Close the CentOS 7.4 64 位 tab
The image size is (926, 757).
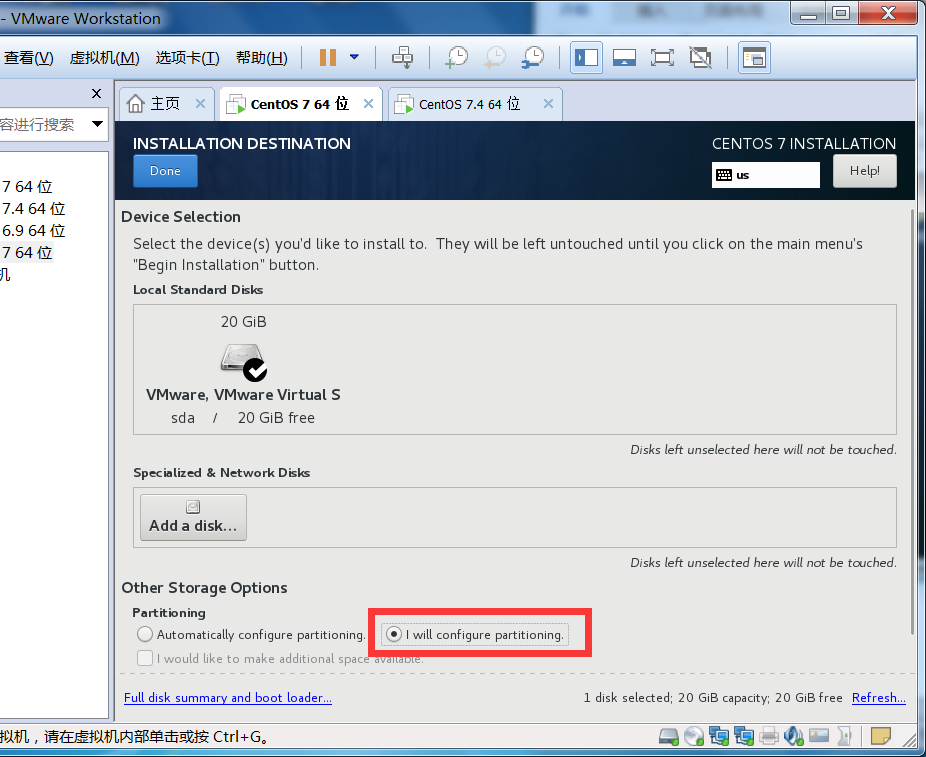549,104
